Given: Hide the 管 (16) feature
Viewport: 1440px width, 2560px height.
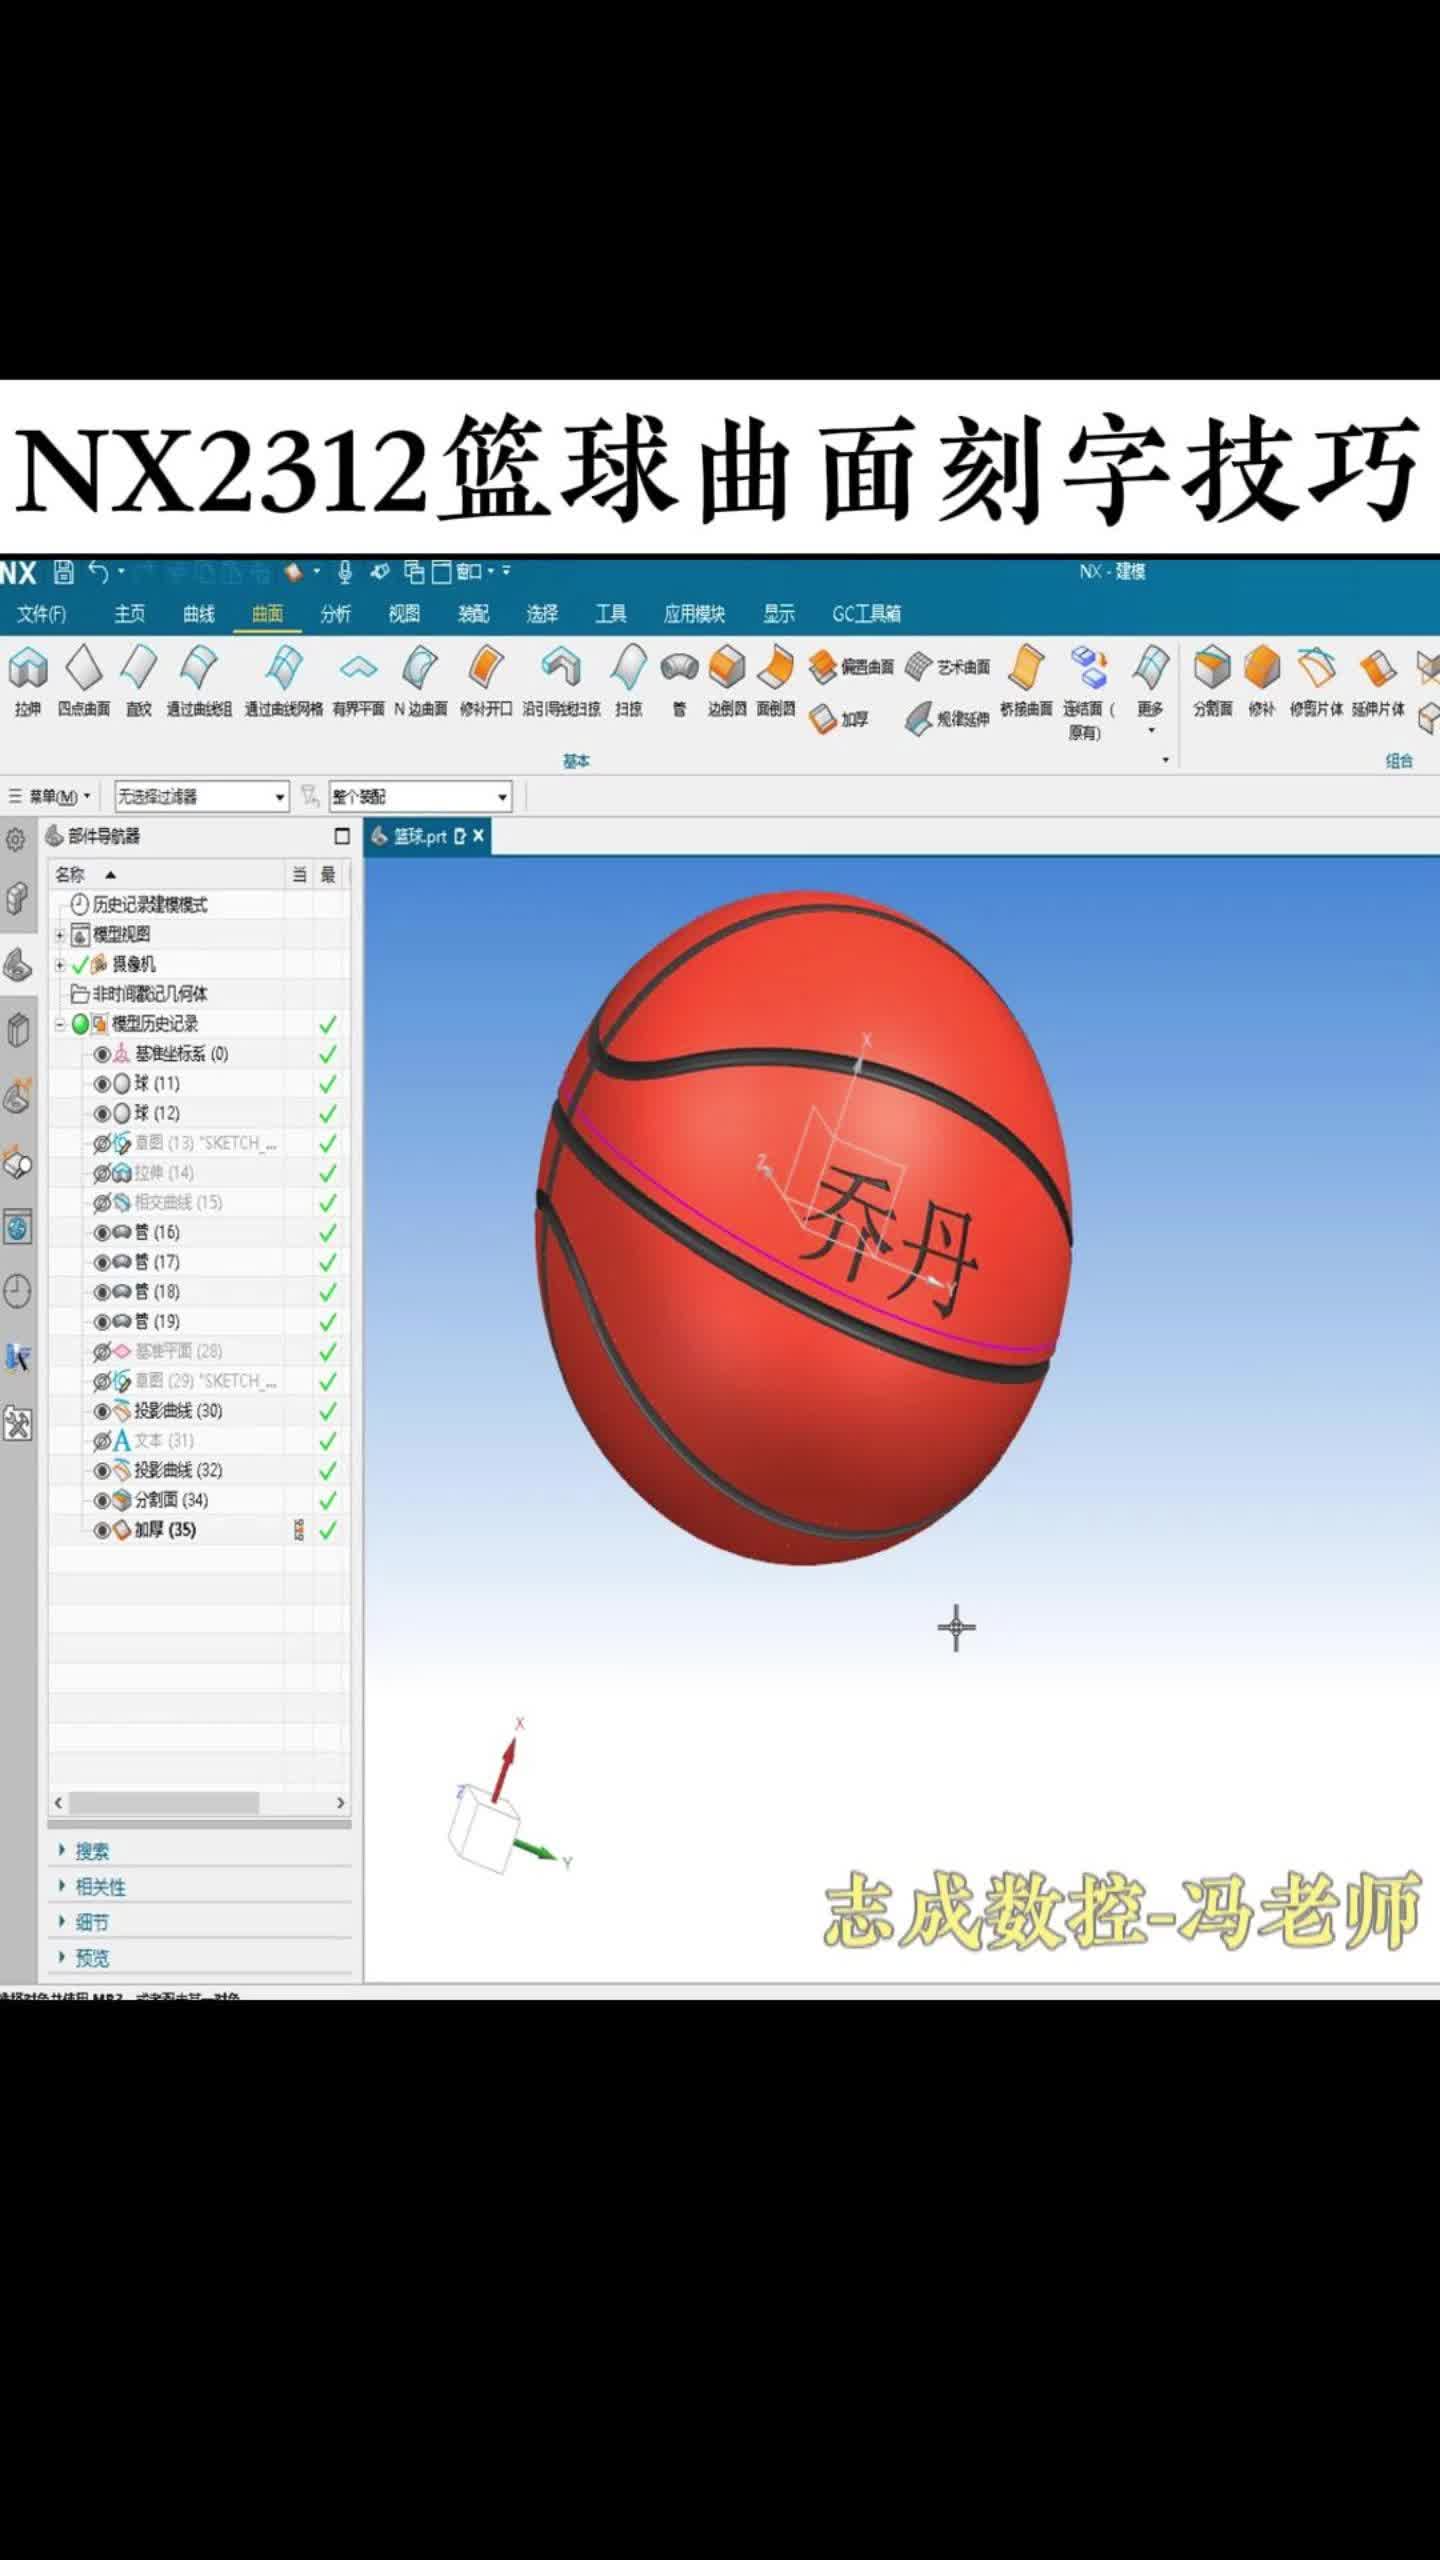Looking at the screenshot, I should tap(102, 1232).
